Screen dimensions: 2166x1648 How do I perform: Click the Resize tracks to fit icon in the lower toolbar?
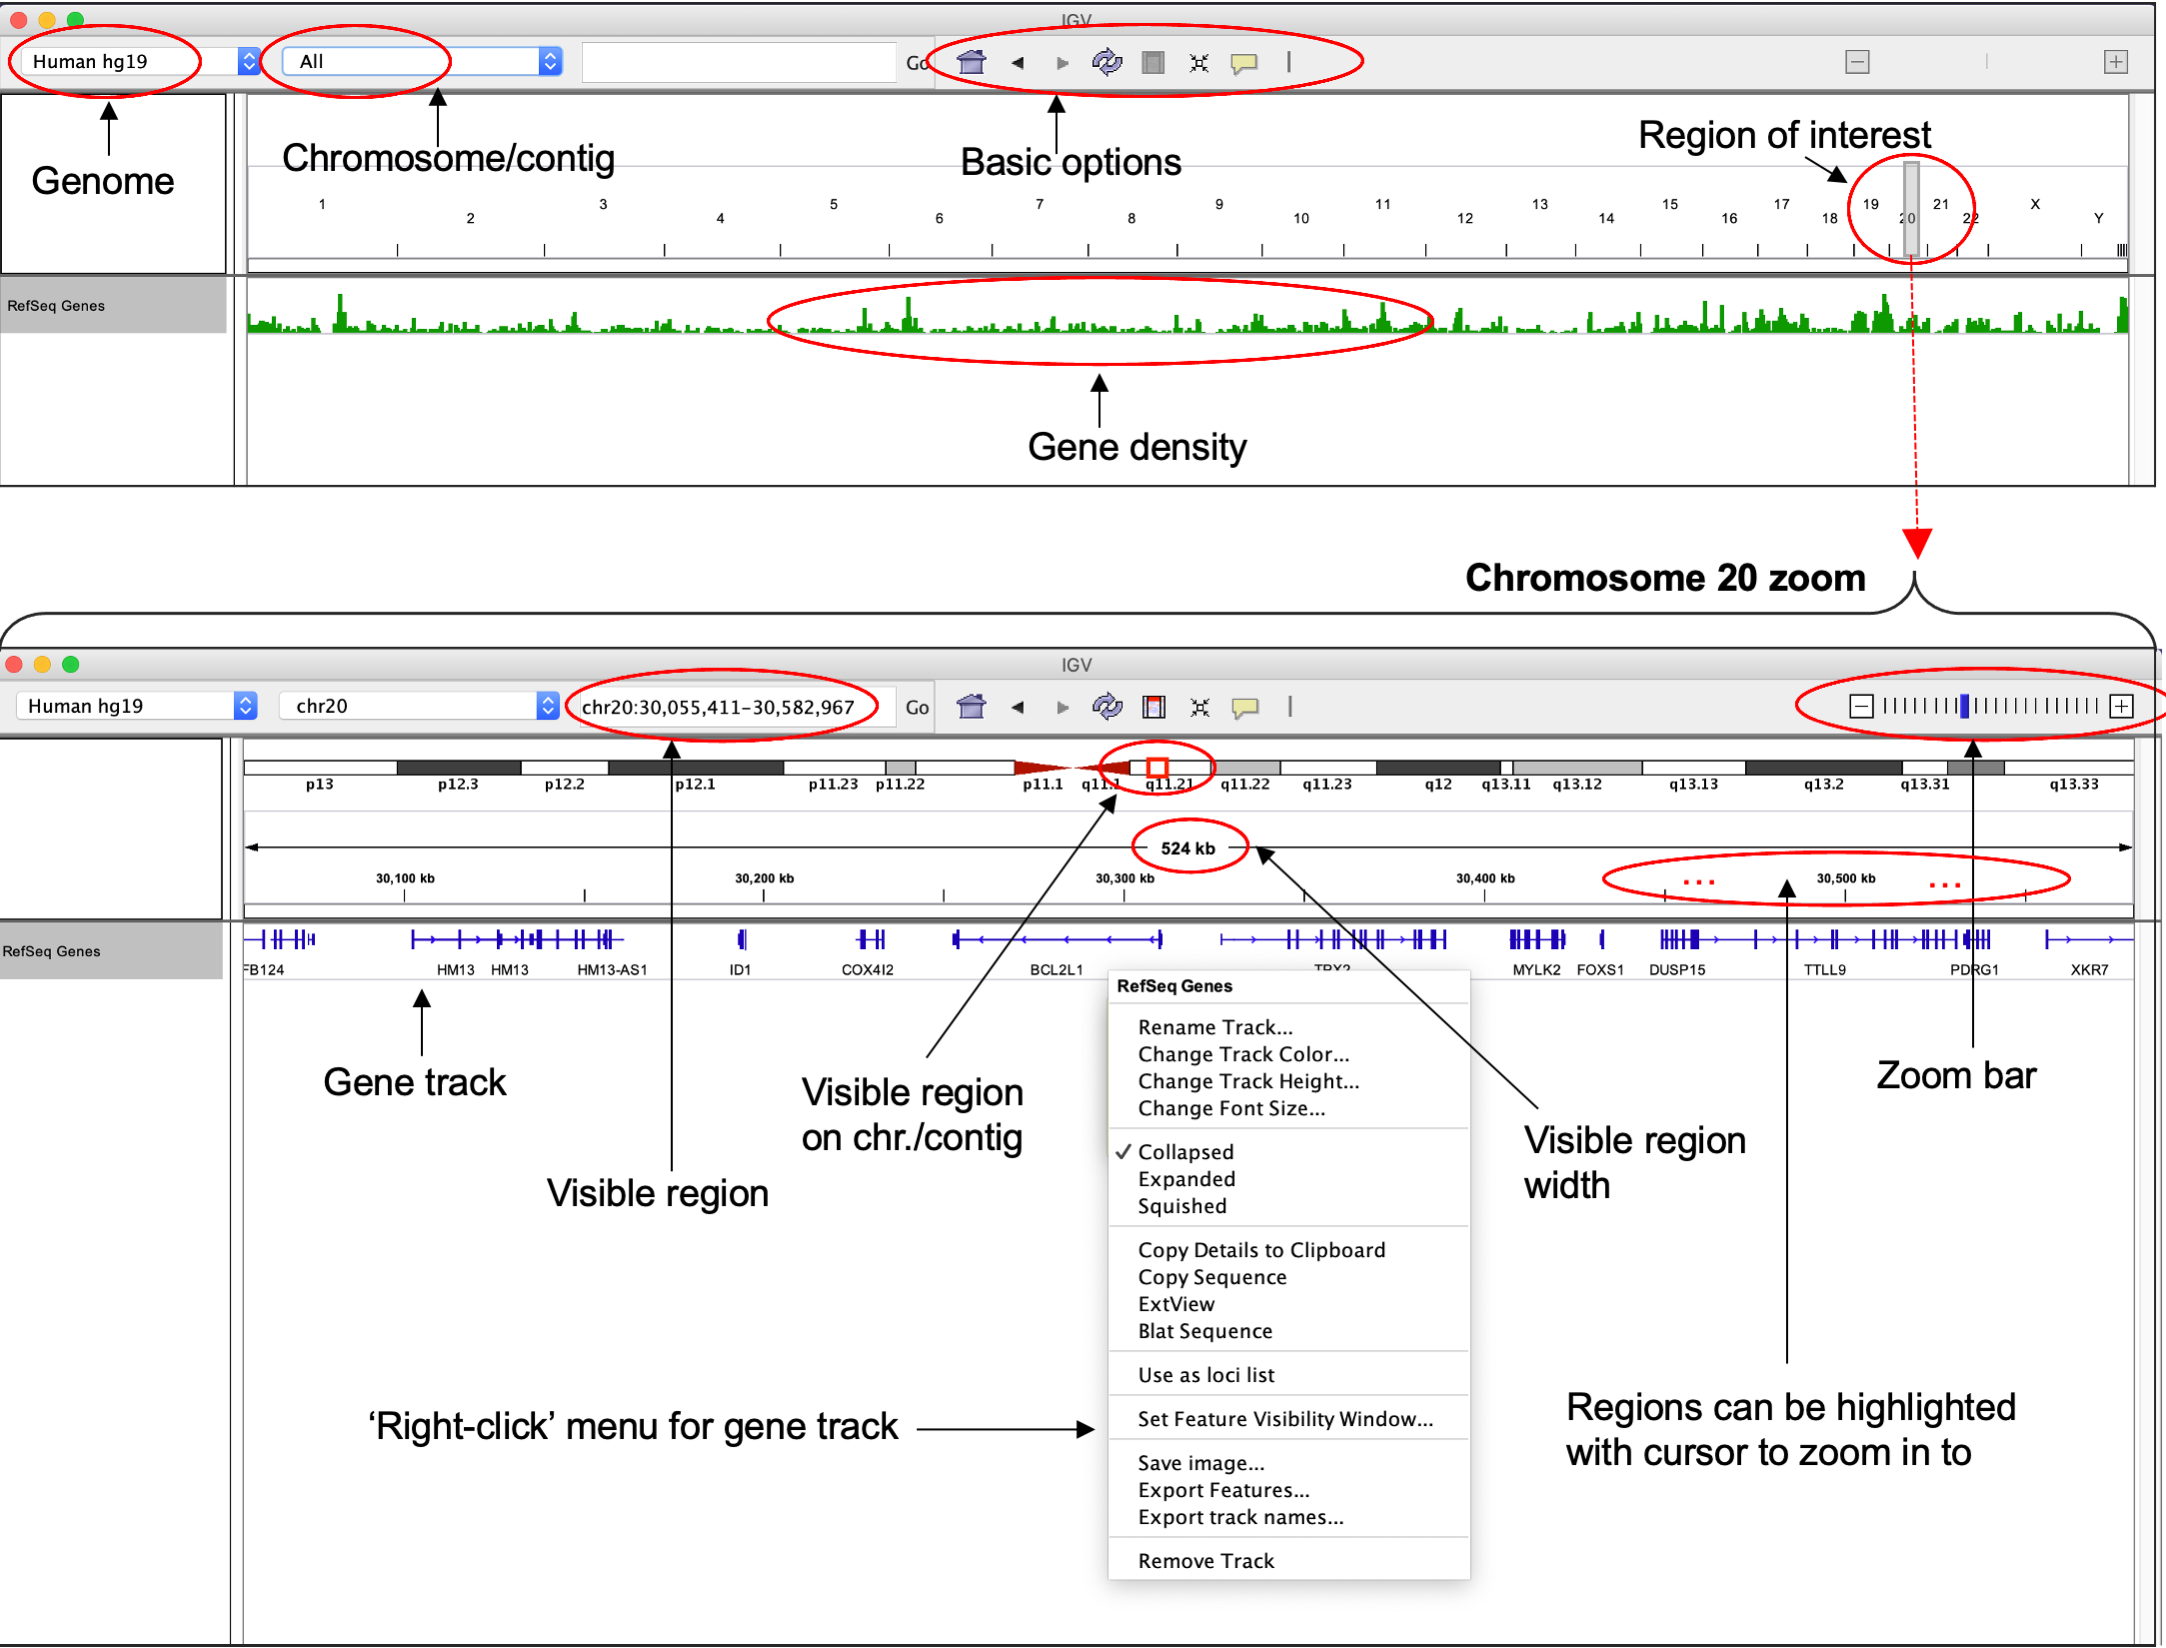[1199, 707]
